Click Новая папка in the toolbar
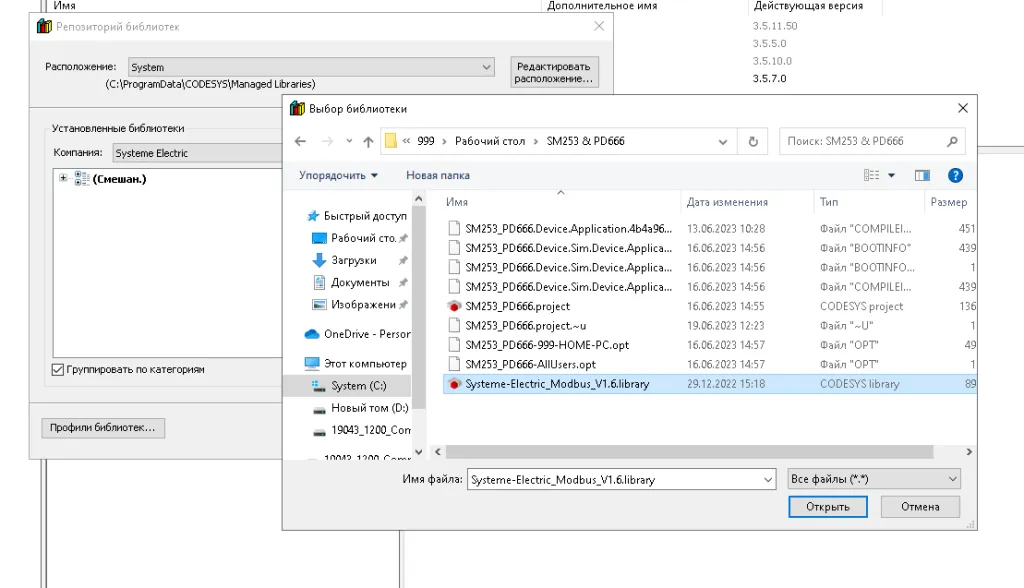The height and width of the screenshot is (588, 1024). tap(437, 175)
